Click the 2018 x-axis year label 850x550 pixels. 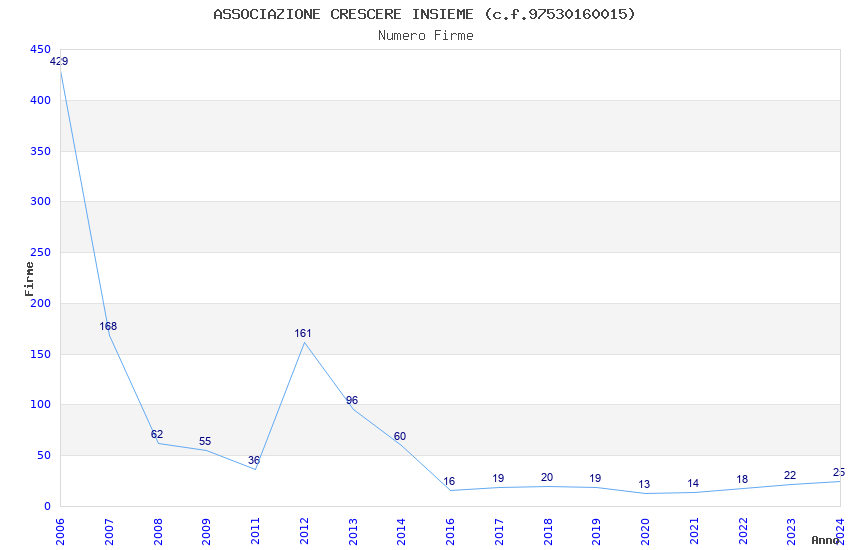(x=548, y=531)
